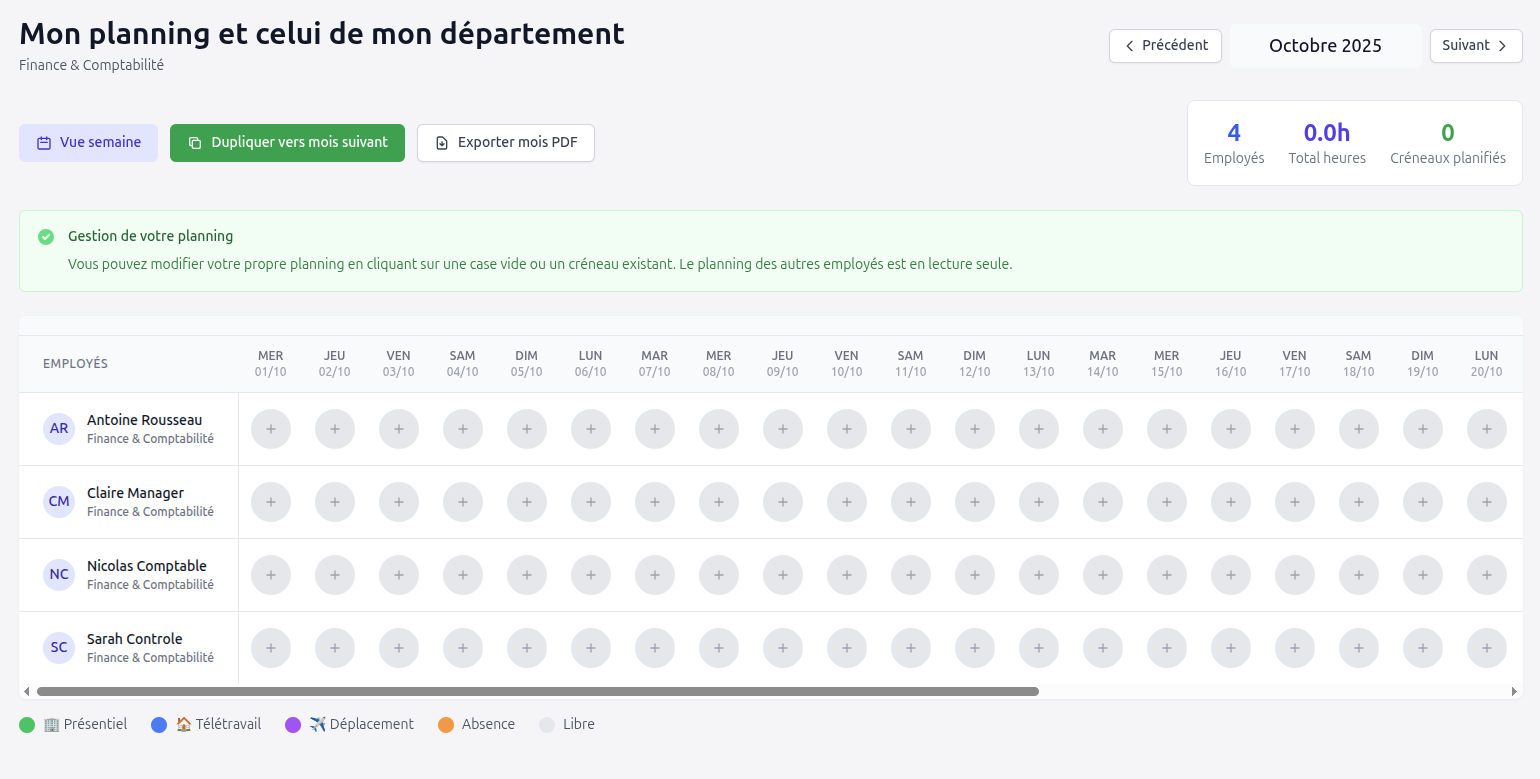The image size is (1540, 779).
Task: Add slot for Sarah Controle on 15/10
Action: [1167, 648]
